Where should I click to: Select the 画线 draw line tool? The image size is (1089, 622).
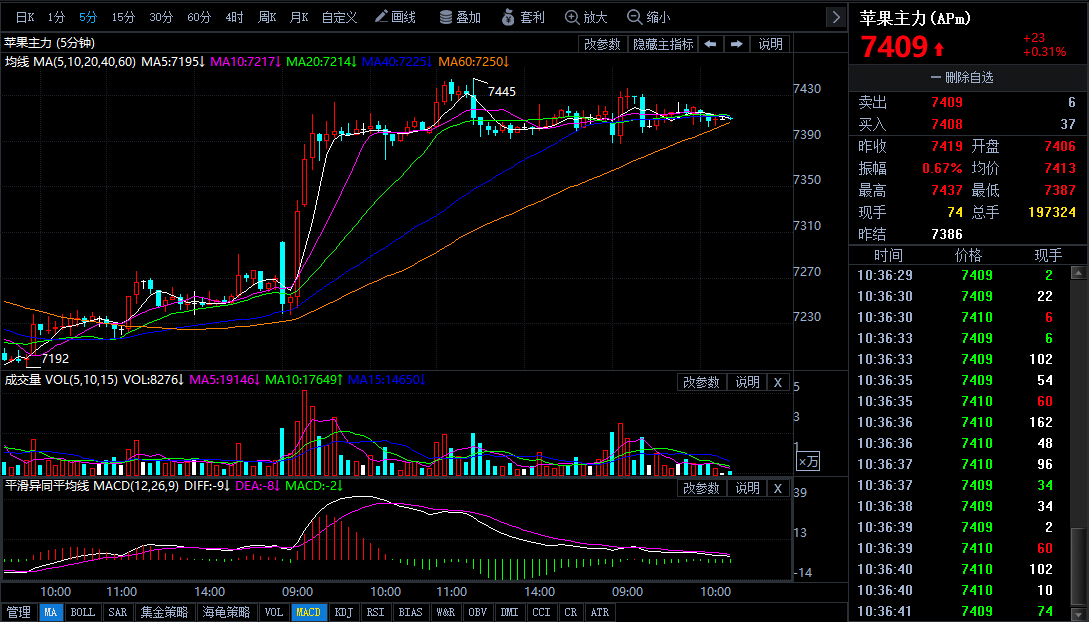(395, 17)
